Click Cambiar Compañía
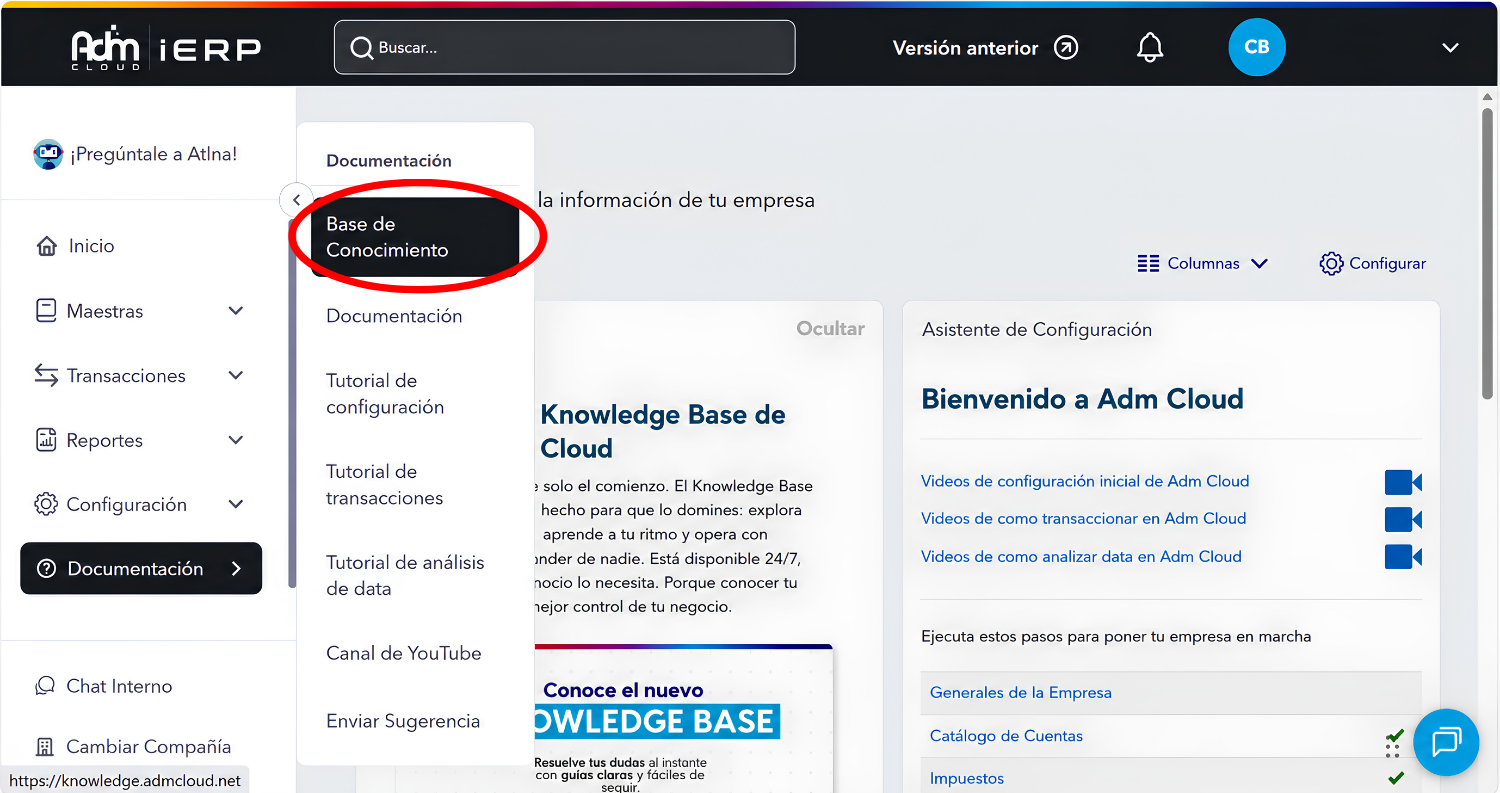1500x793 pixels. pyautogui.click(x=148, y=747)
